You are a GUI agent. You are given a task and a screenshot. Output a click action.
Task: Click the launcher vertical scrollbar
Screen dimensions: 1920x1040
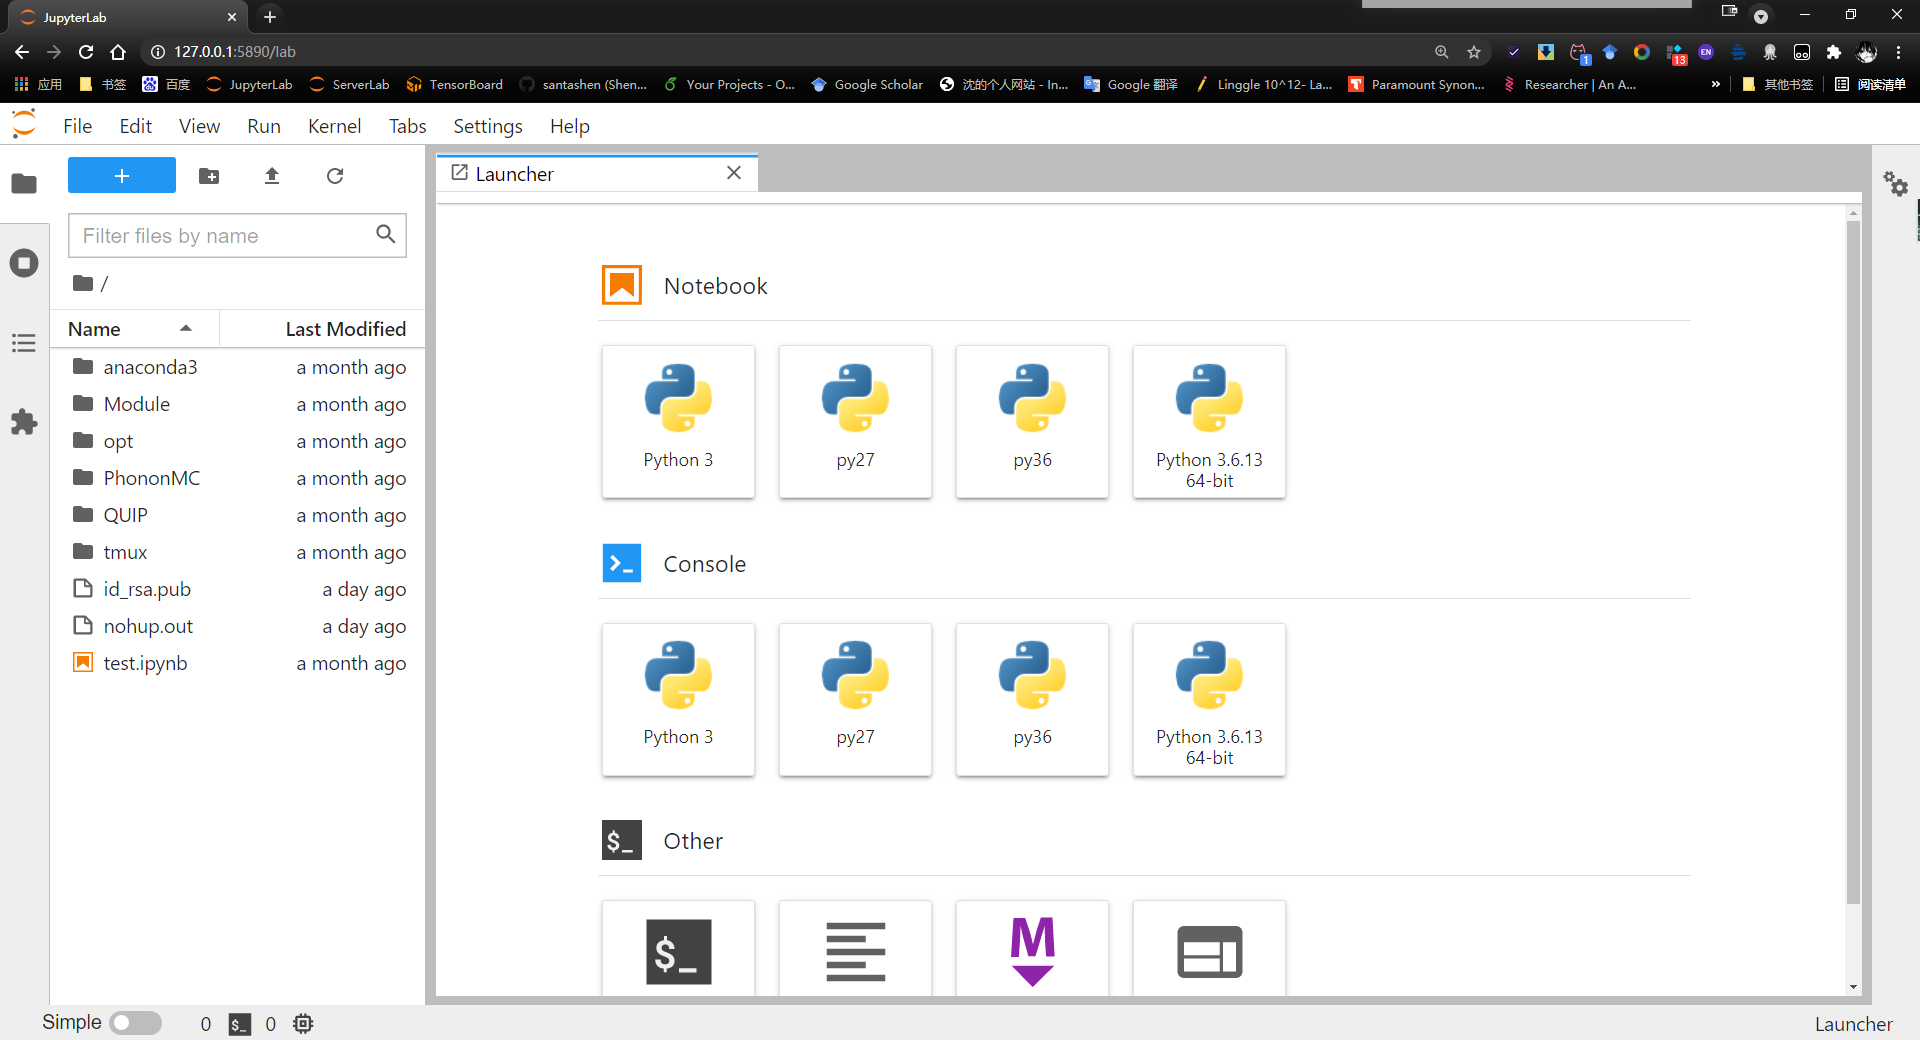(1853, 562)
